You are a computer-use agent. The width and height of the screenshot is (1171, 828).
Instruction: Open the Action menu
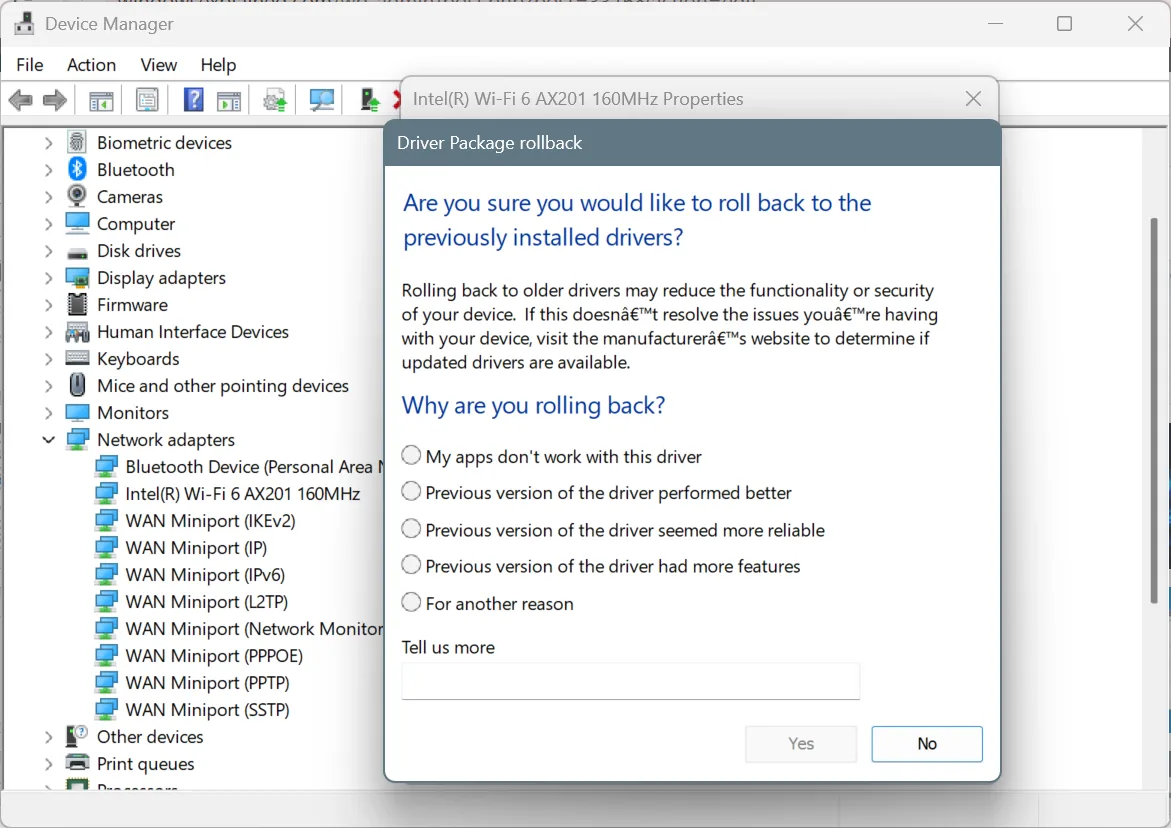point(91,65)
